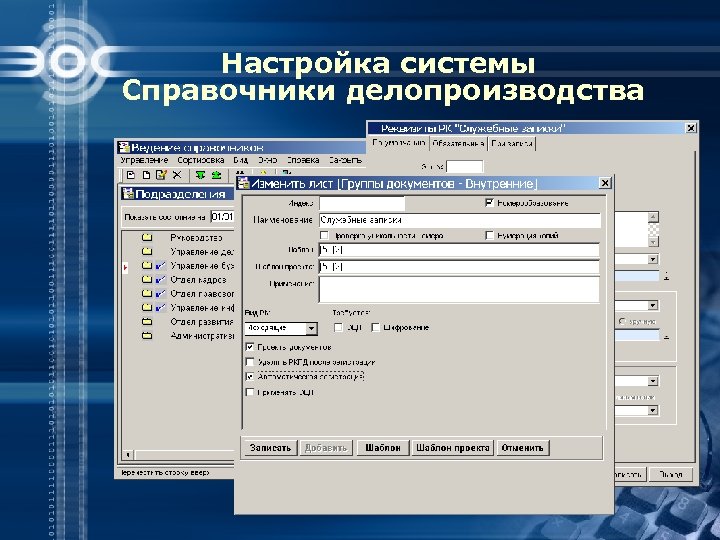Close the Изменить лист dialog
Screen dimensions: 720x540
(x=605, y=183)
